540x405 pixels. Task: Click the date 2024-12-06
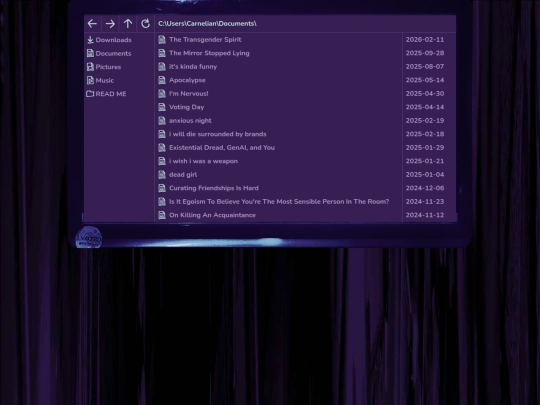425,188
